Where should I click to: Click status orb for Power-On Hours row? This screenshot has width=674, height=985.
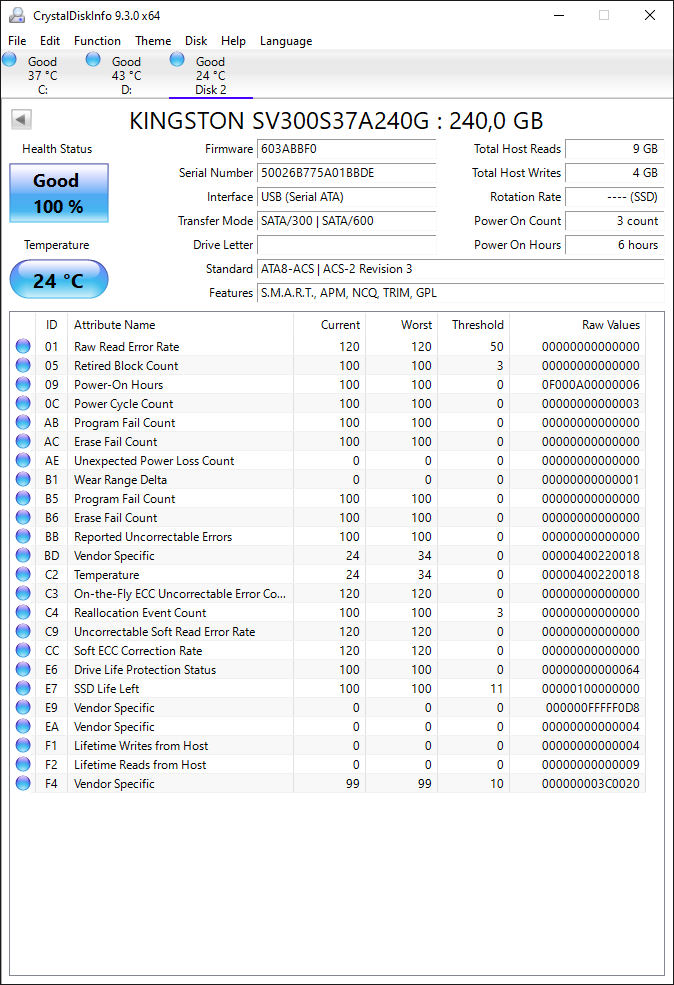point(23,384)
